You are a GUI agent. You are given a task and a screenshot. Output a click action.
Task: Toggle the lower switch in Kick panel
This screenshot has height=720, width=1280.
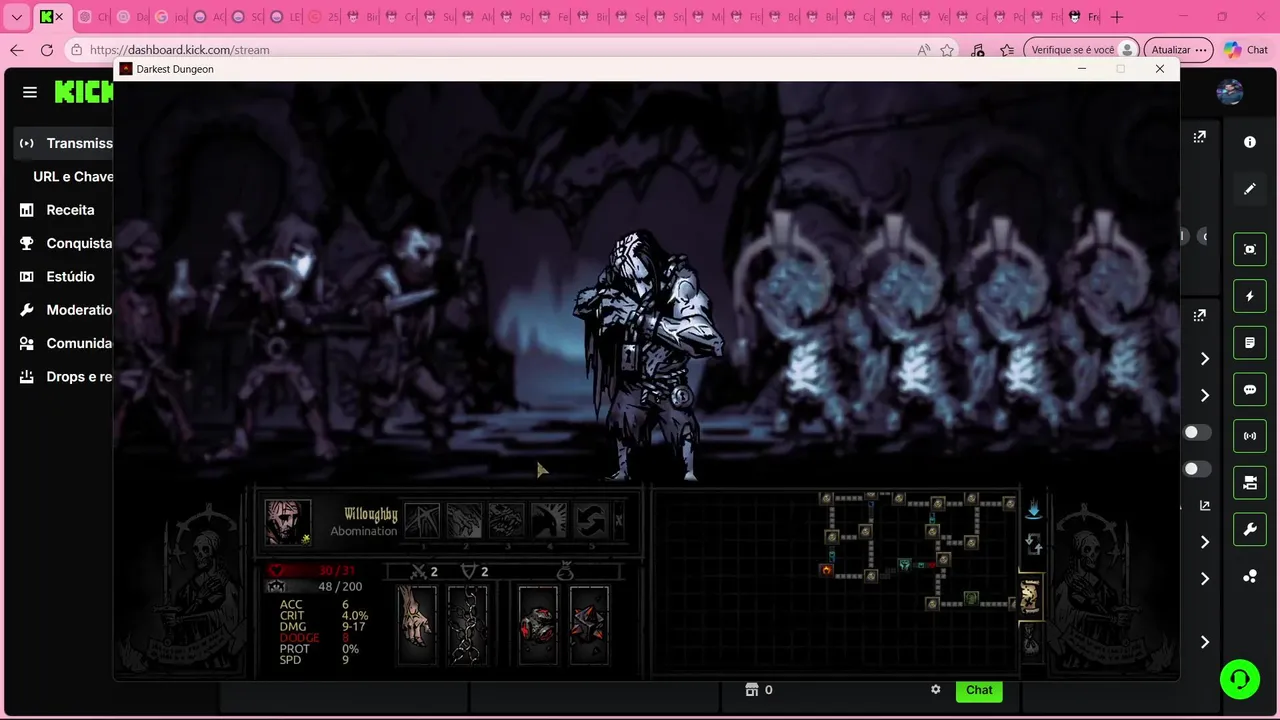click(x=1197, y=469)
